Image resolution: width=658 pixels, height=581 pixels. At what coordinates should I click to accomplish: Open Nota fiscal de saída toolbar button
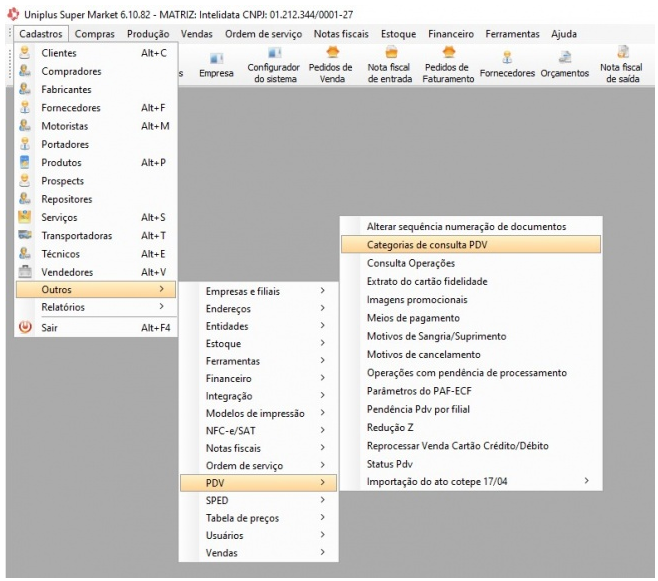[628, 53]
